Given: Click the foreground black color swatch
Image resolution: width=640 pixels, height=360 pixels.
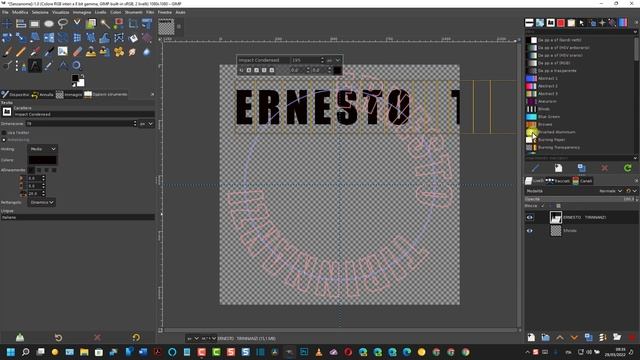Looking at the screenshot, I should point(75,78).
